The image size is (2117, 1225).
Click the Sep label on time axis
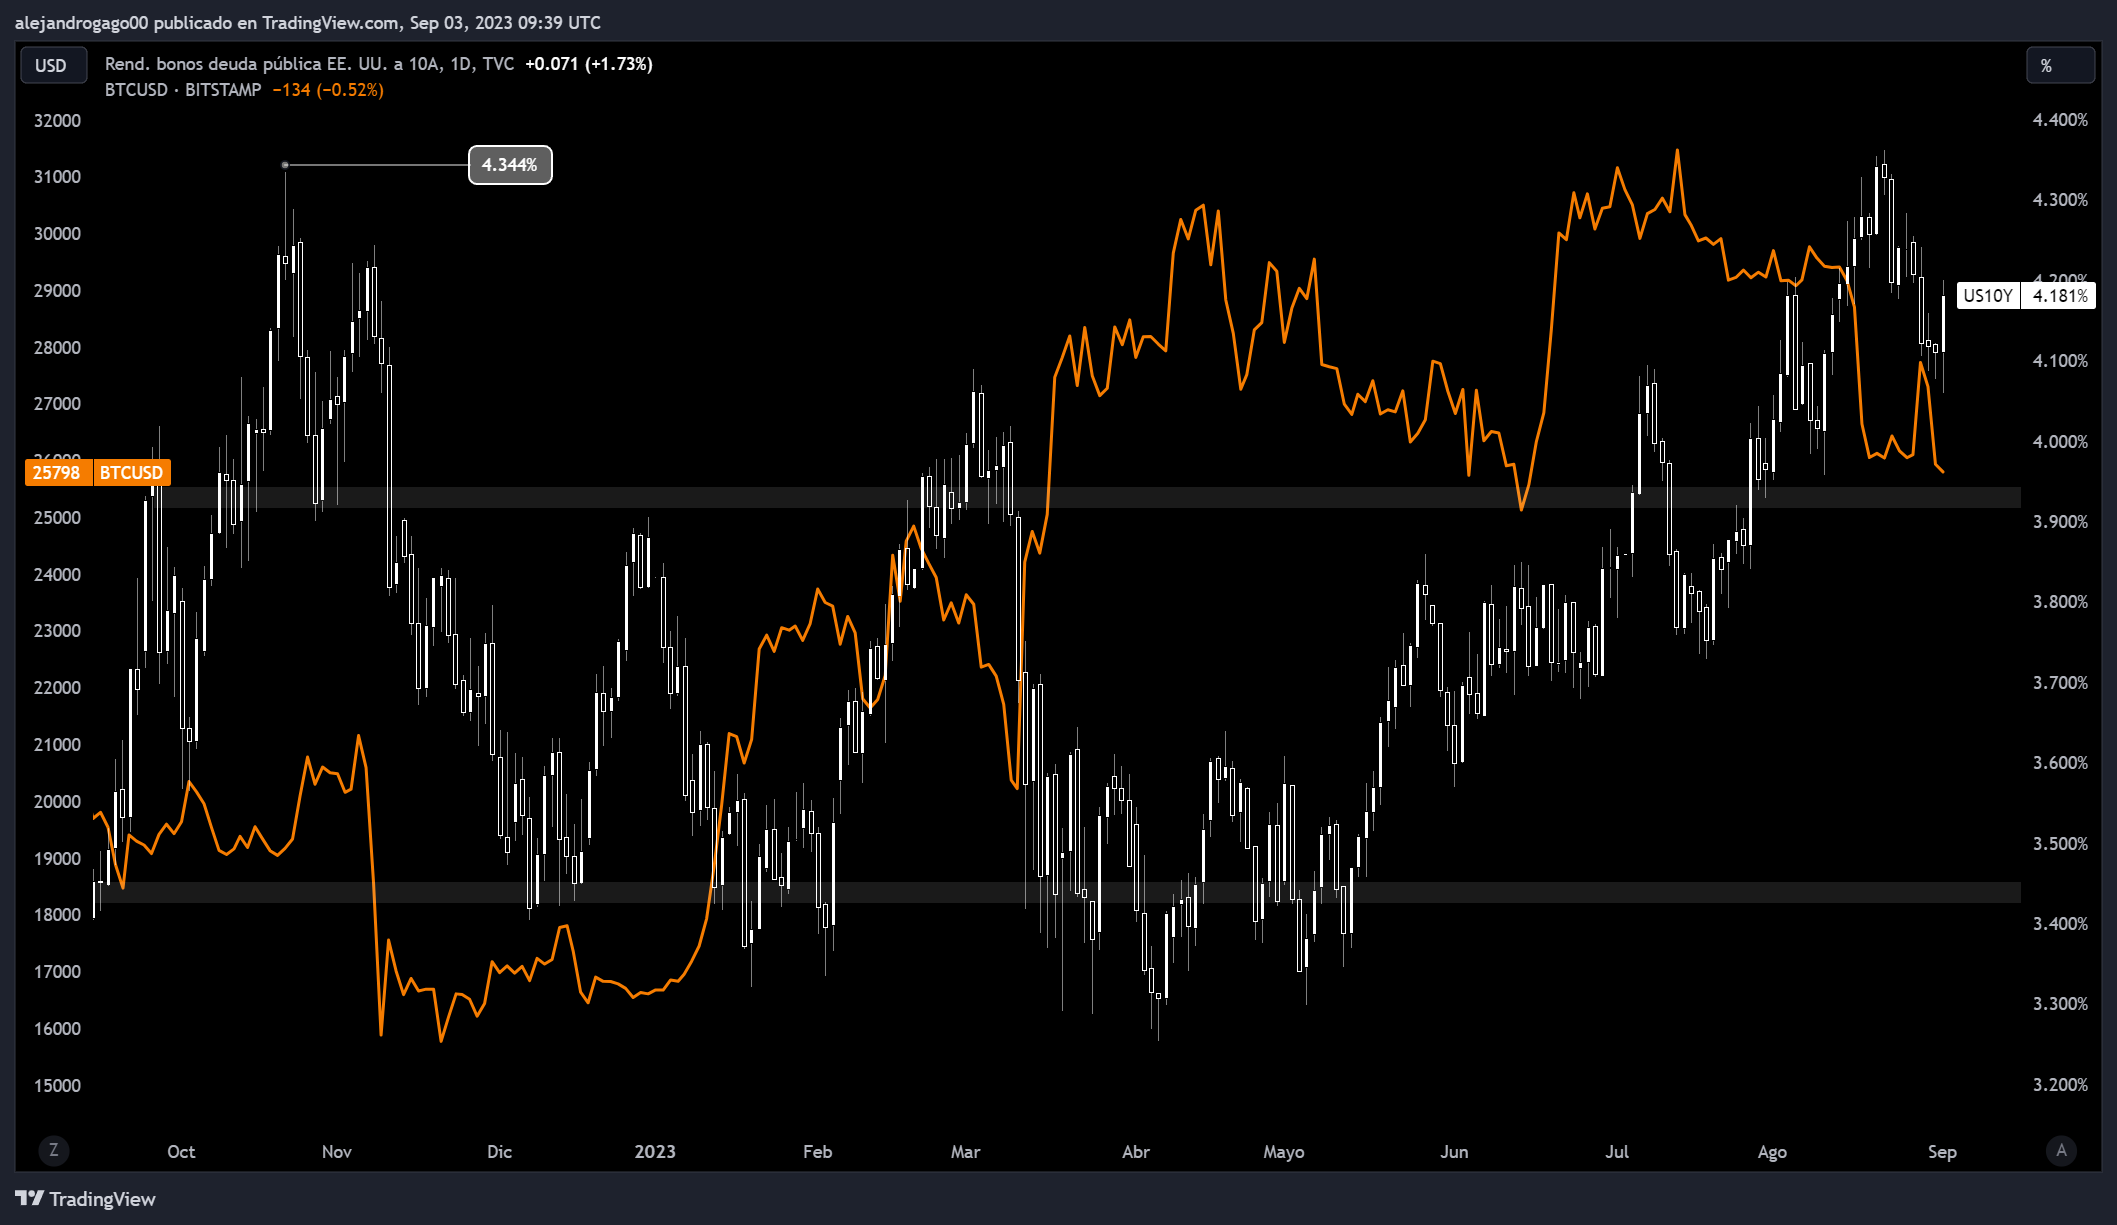1942,1151
